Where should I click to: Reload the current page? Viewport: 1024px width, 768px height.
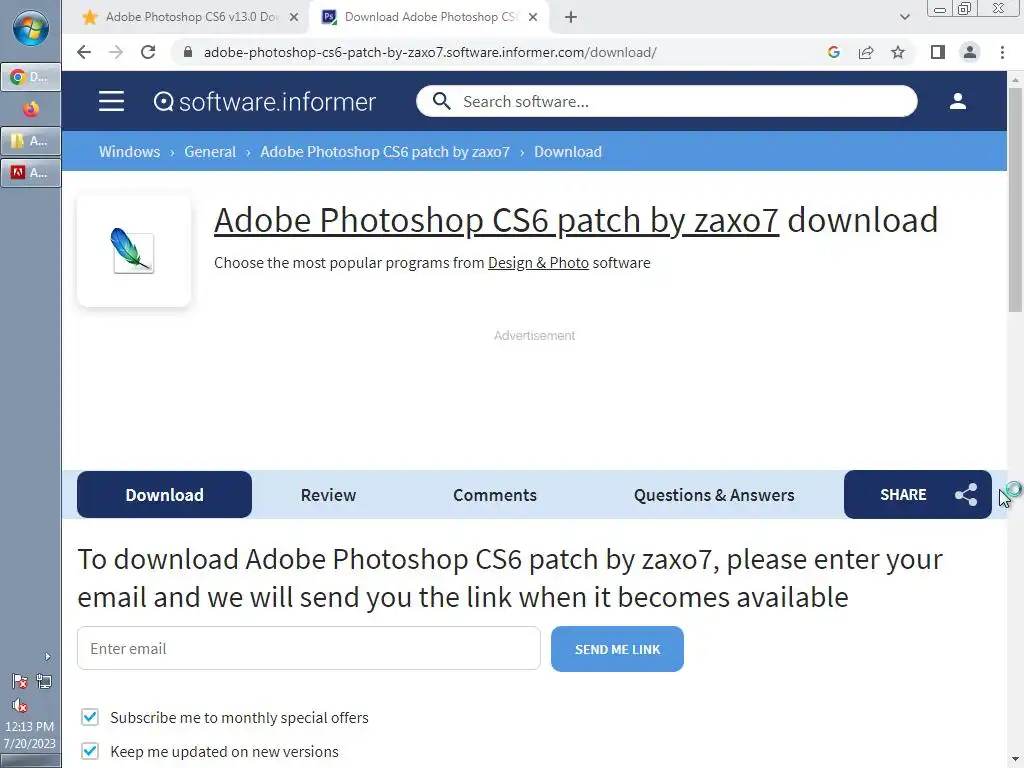pos(148,52)
